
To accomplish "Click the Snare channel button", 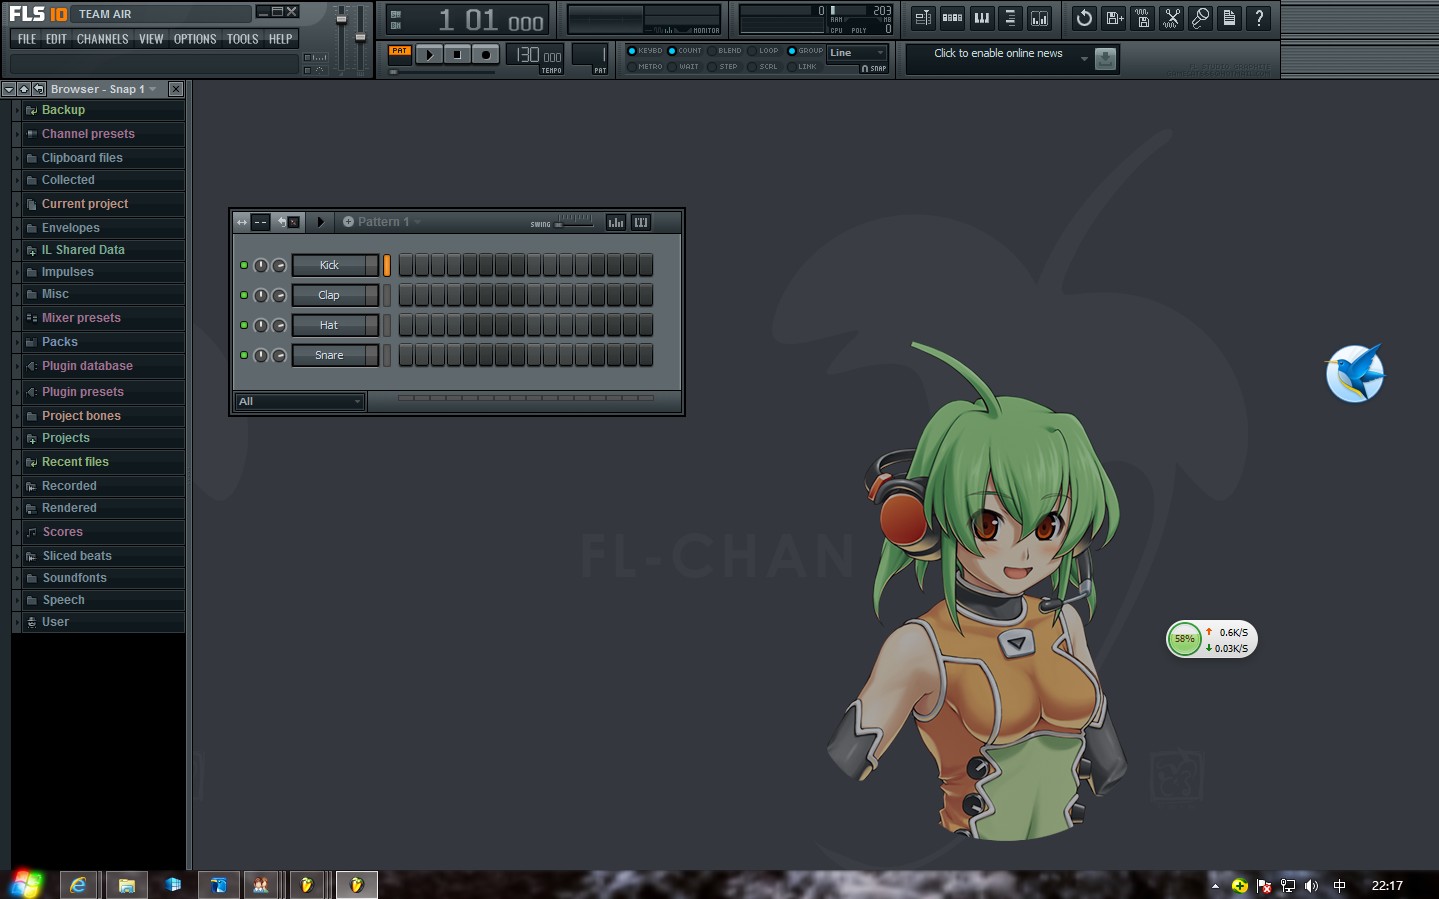I will pos(335,355).
